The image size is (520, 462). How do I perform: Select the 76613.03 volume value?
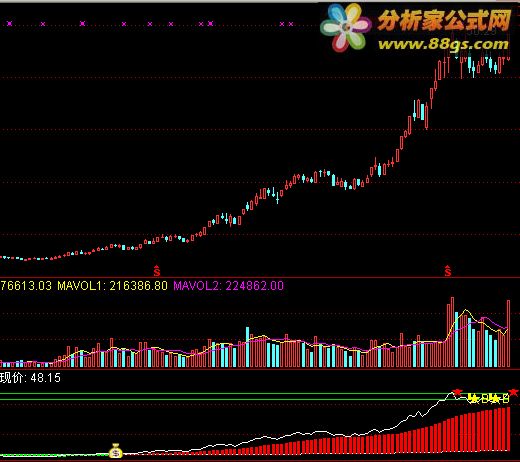click(x=26, y=286)
